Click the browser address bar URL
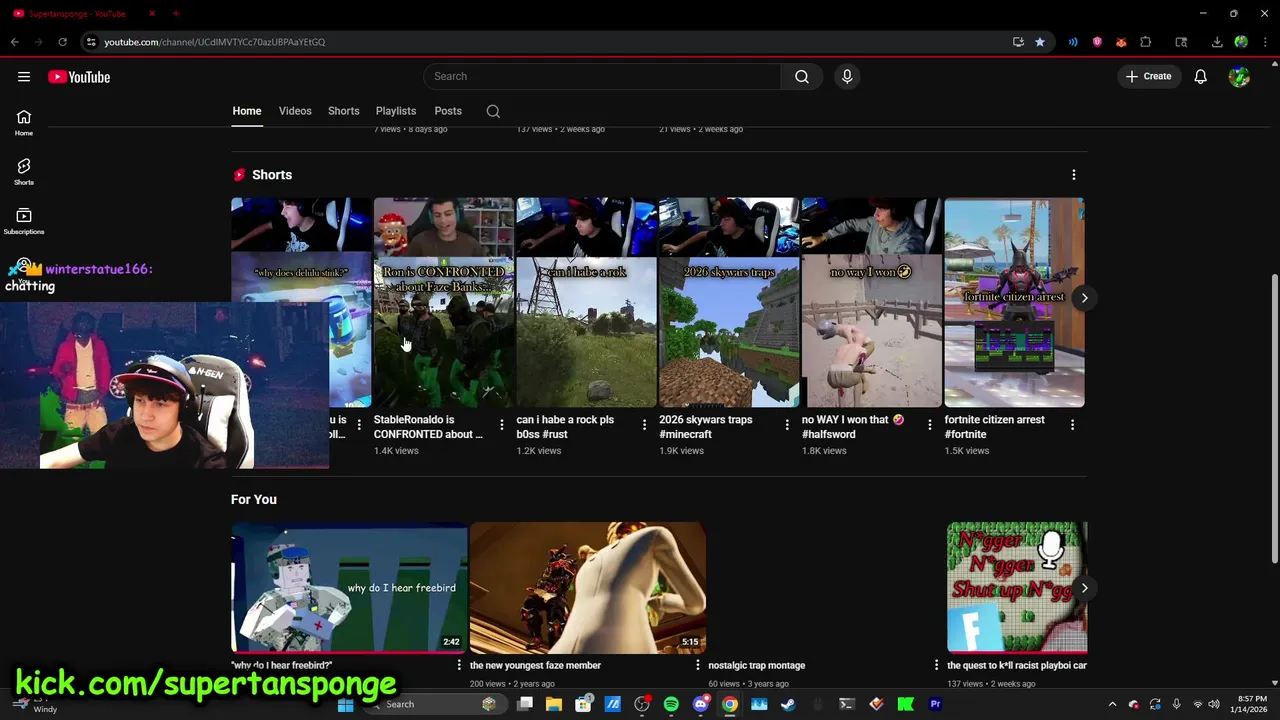The height and width of the screenshot is (720, 1280). (214, 42)
